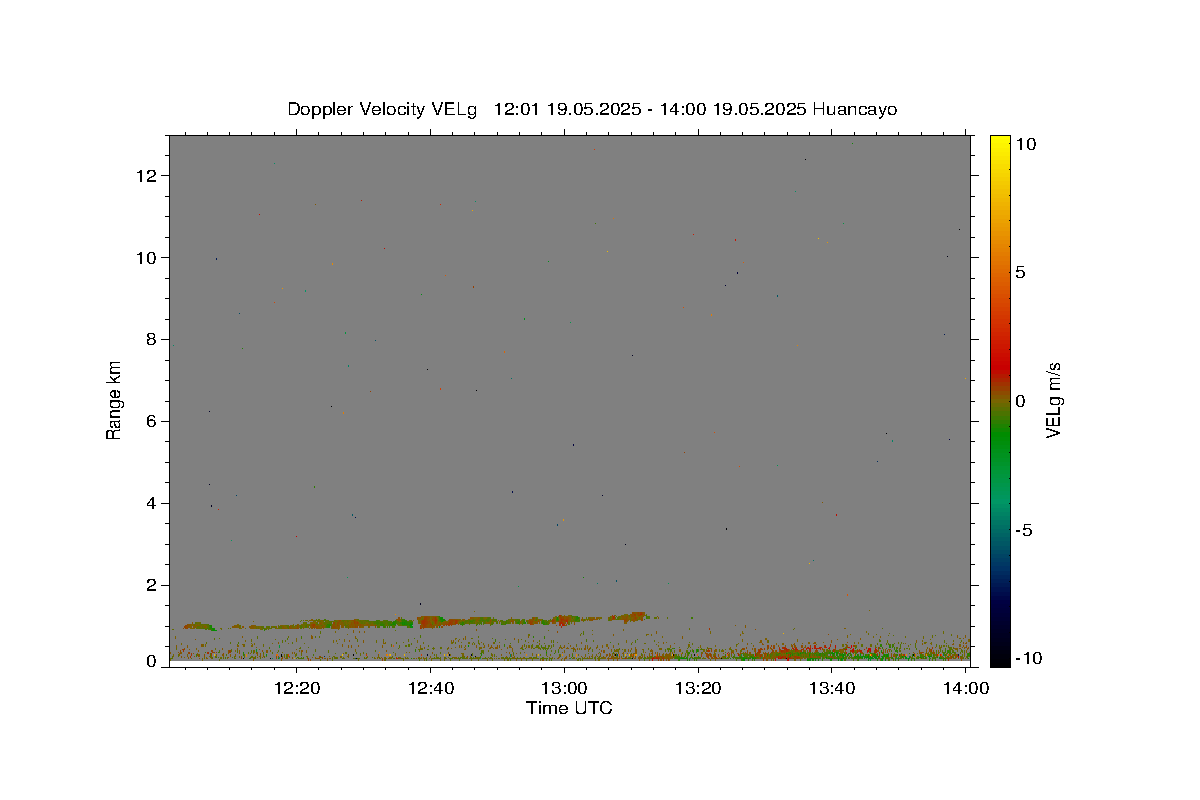Click the "Huancayo" station name in the title
1200x800 pixels.
tap(854, 109)
